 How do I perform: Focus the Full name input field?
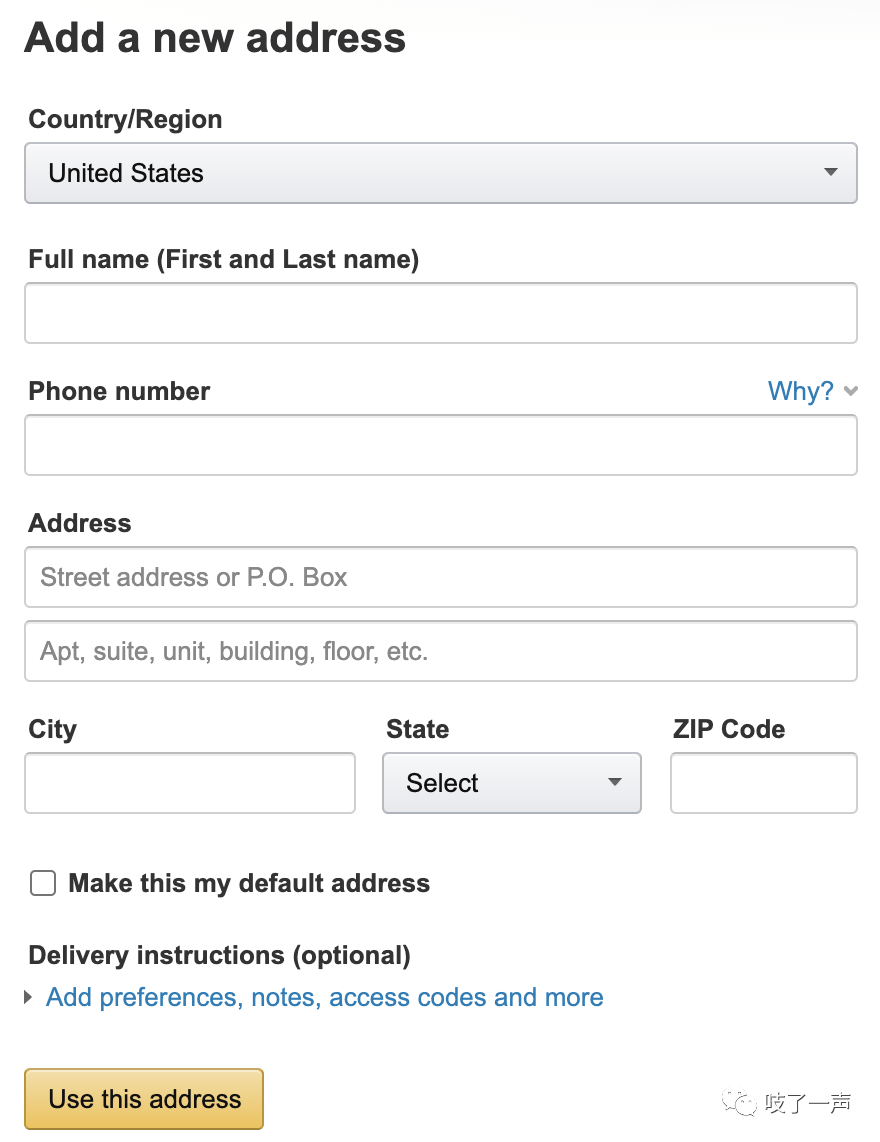tap(441, 313)
